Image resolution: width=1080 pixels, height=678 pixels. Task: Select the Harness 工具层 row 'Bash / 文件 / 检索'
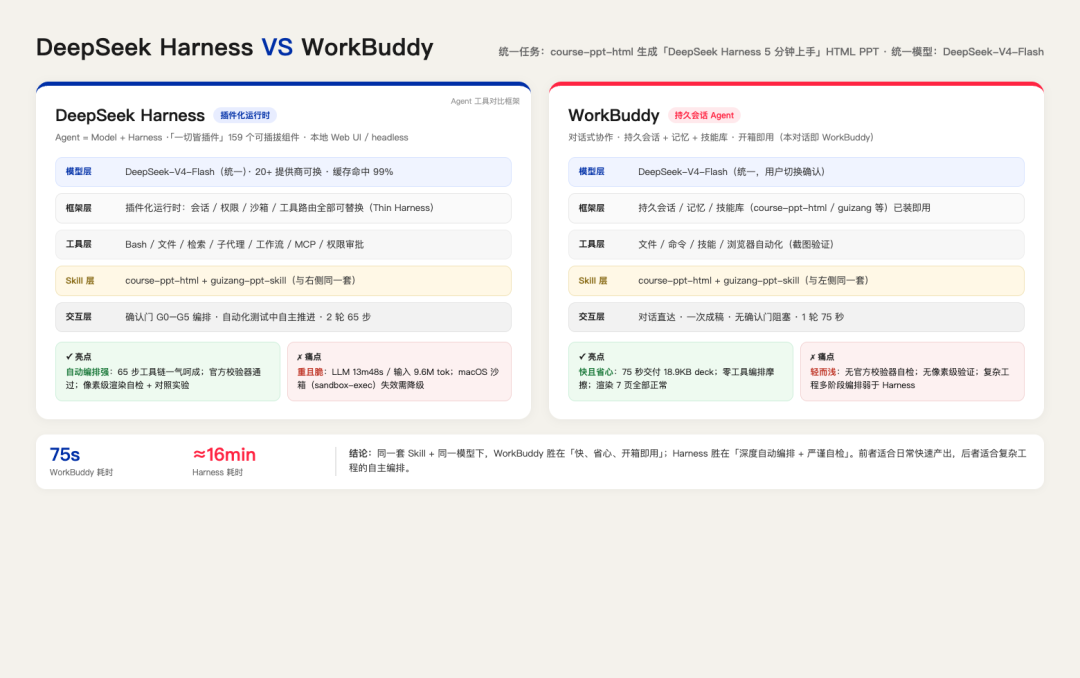[x=283, y=245]
